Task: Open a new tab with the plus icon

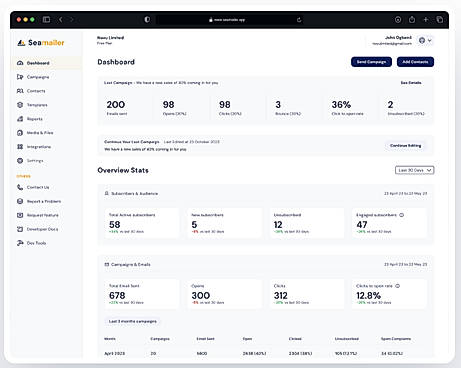Action: pos(426,20)
